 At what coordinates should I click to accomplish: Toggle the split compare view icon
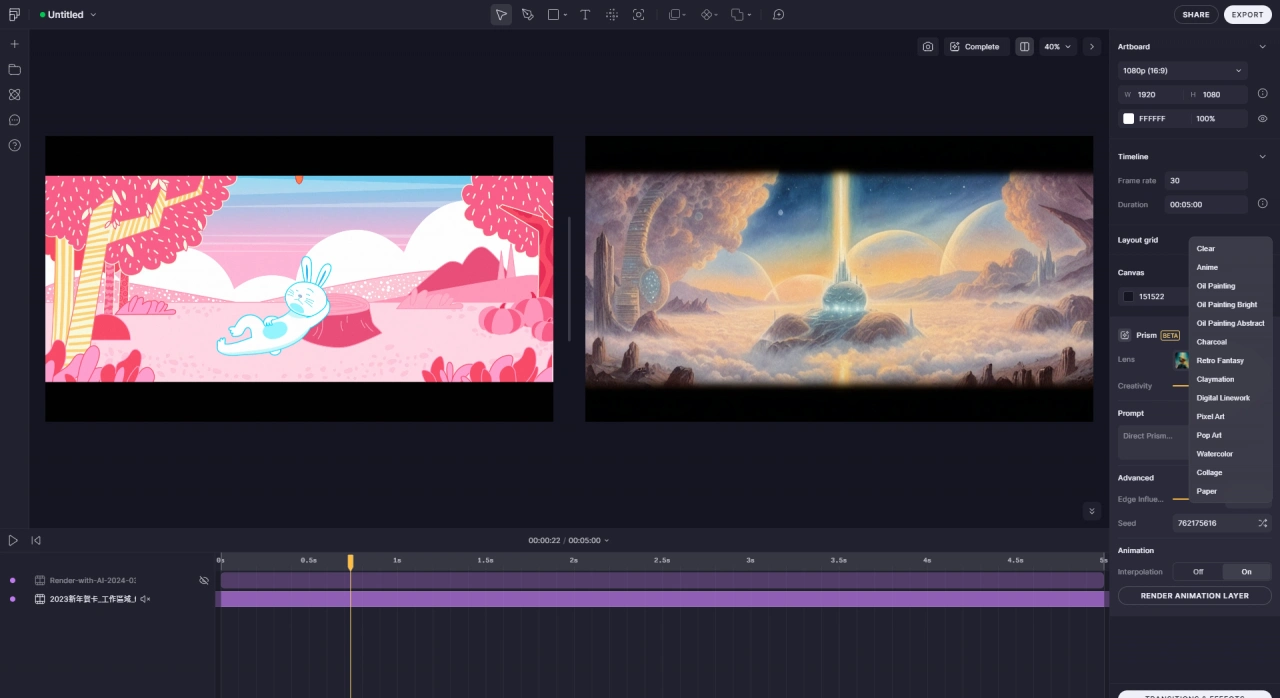point(1024,47)
